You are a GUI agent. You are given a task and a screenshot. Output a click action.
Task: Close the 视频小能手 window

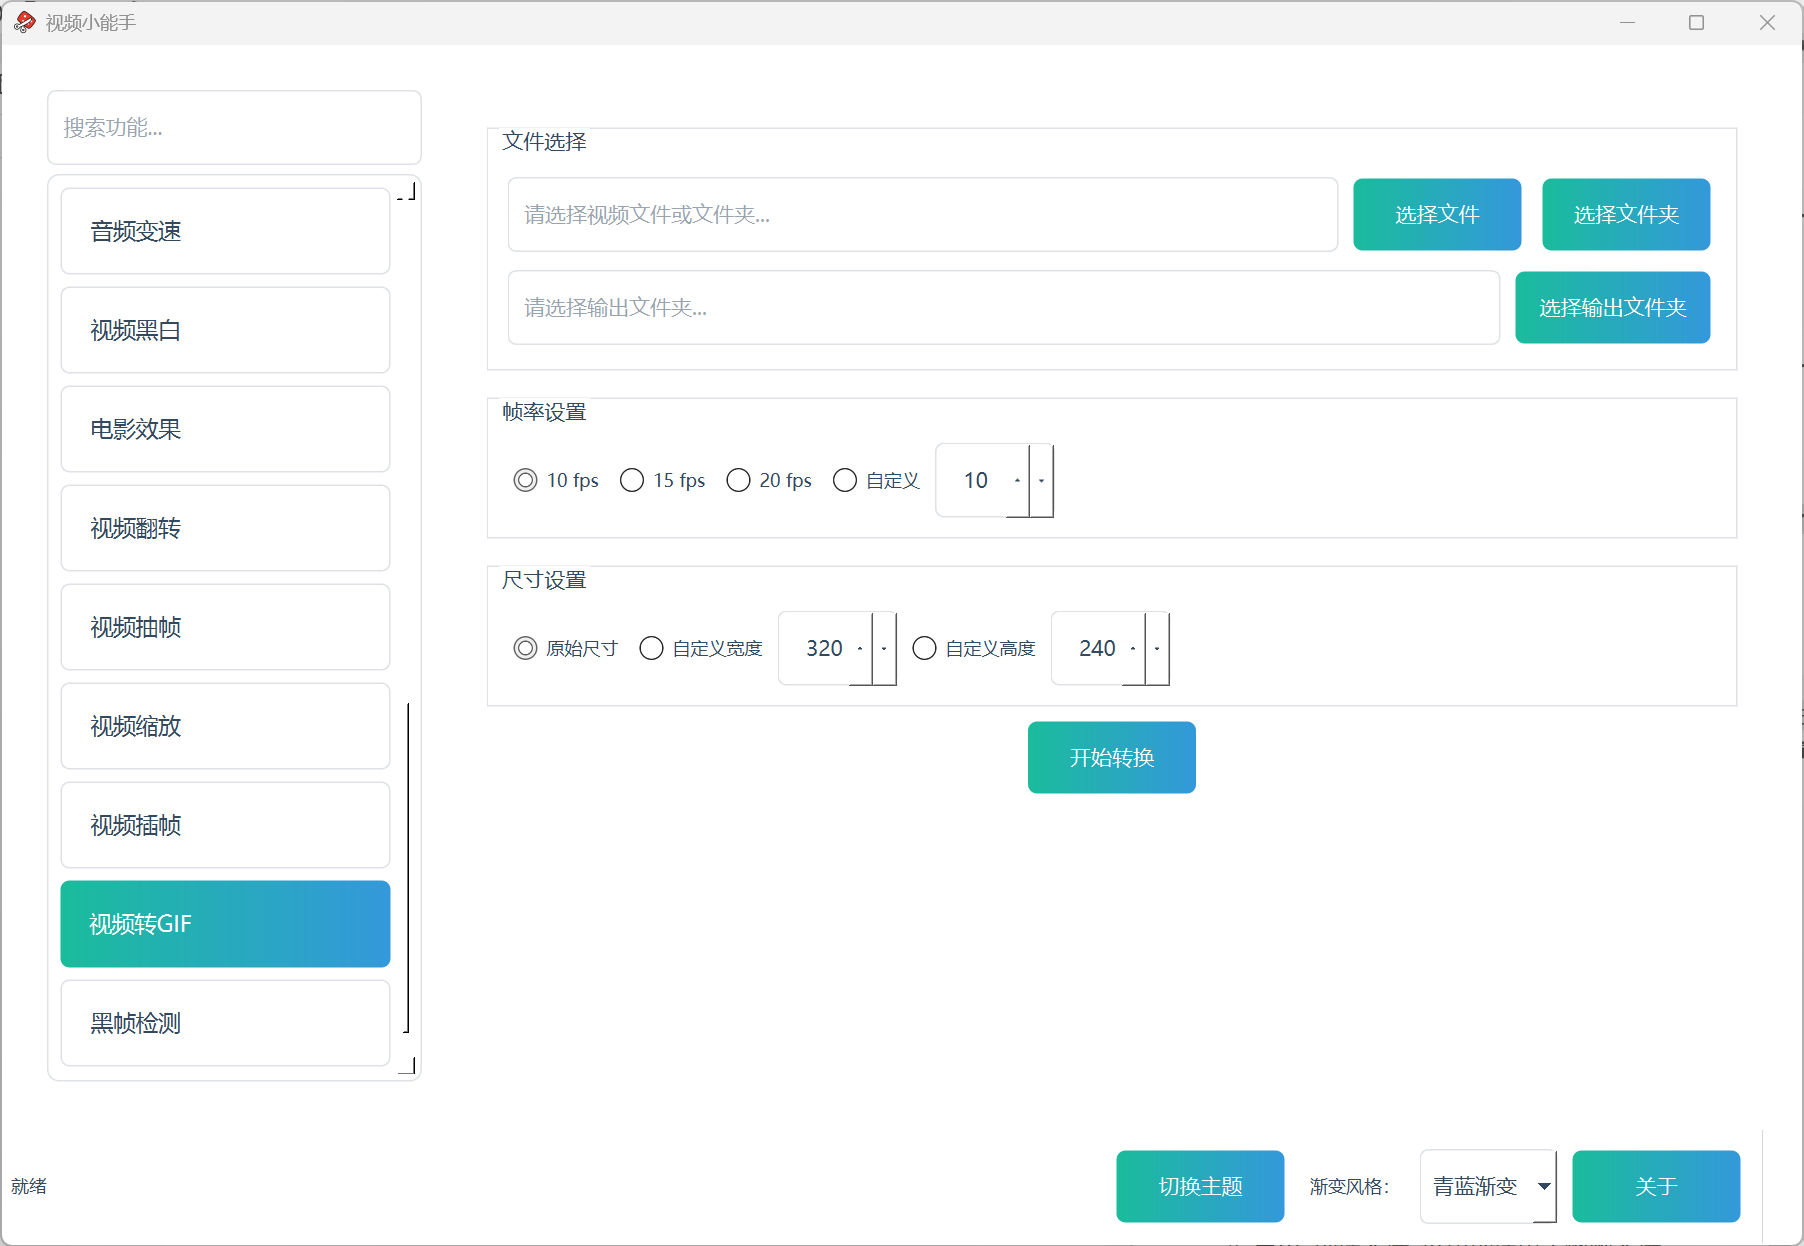click(1767, 22)
